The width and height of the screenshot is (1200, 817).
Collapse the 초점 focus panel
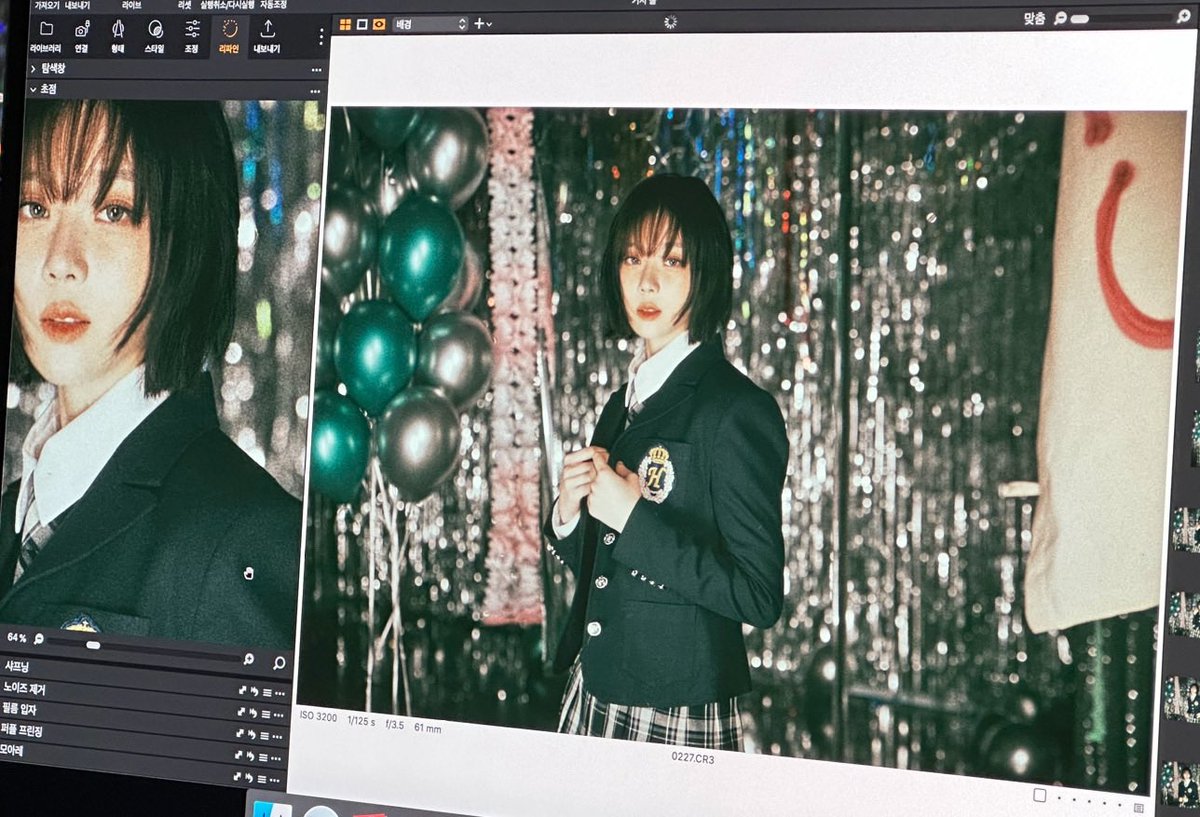tap(33, 89)
